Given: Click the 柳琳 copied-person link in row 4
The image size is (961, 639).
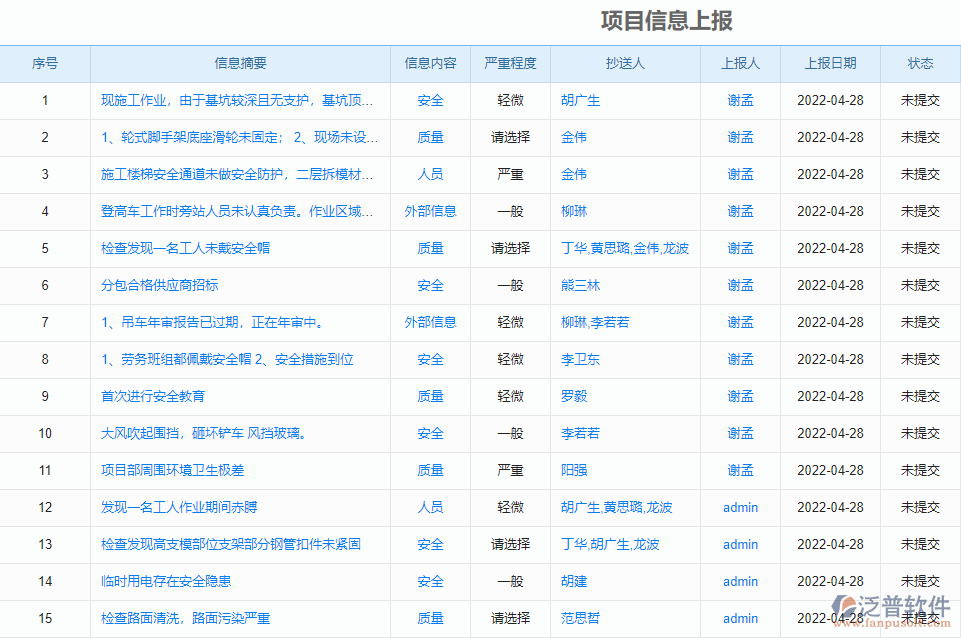Looking at the screenshot, I should coord(575,211).
